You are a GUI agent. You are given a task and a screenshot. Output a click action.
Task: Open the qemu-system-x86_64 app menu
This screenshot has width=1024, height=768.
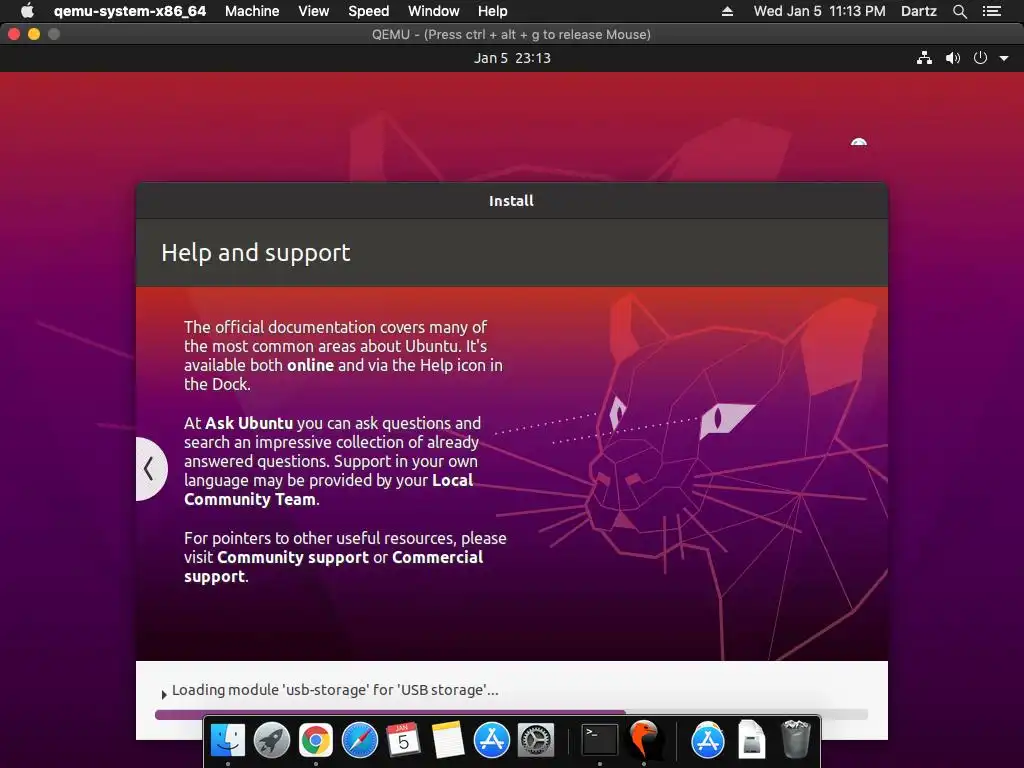click(x=129, y=11)
